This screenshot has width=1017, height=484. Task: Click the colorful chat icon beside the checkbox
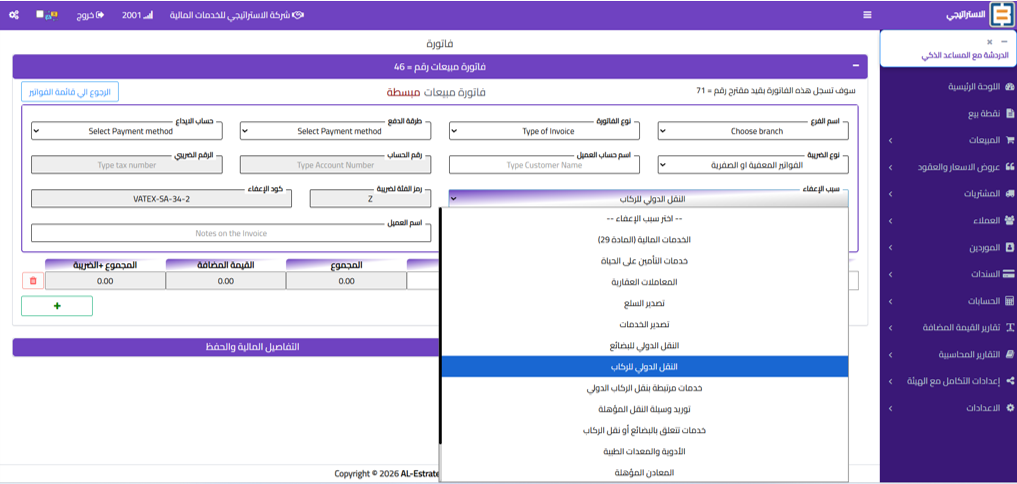click(53, 14)
